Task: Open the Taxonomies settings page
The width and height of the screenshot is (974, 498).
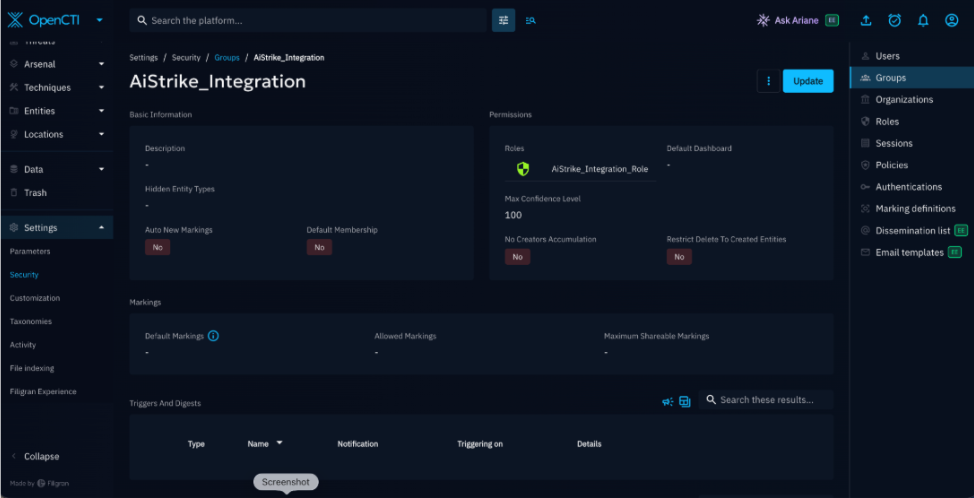Action: [30, 322]
